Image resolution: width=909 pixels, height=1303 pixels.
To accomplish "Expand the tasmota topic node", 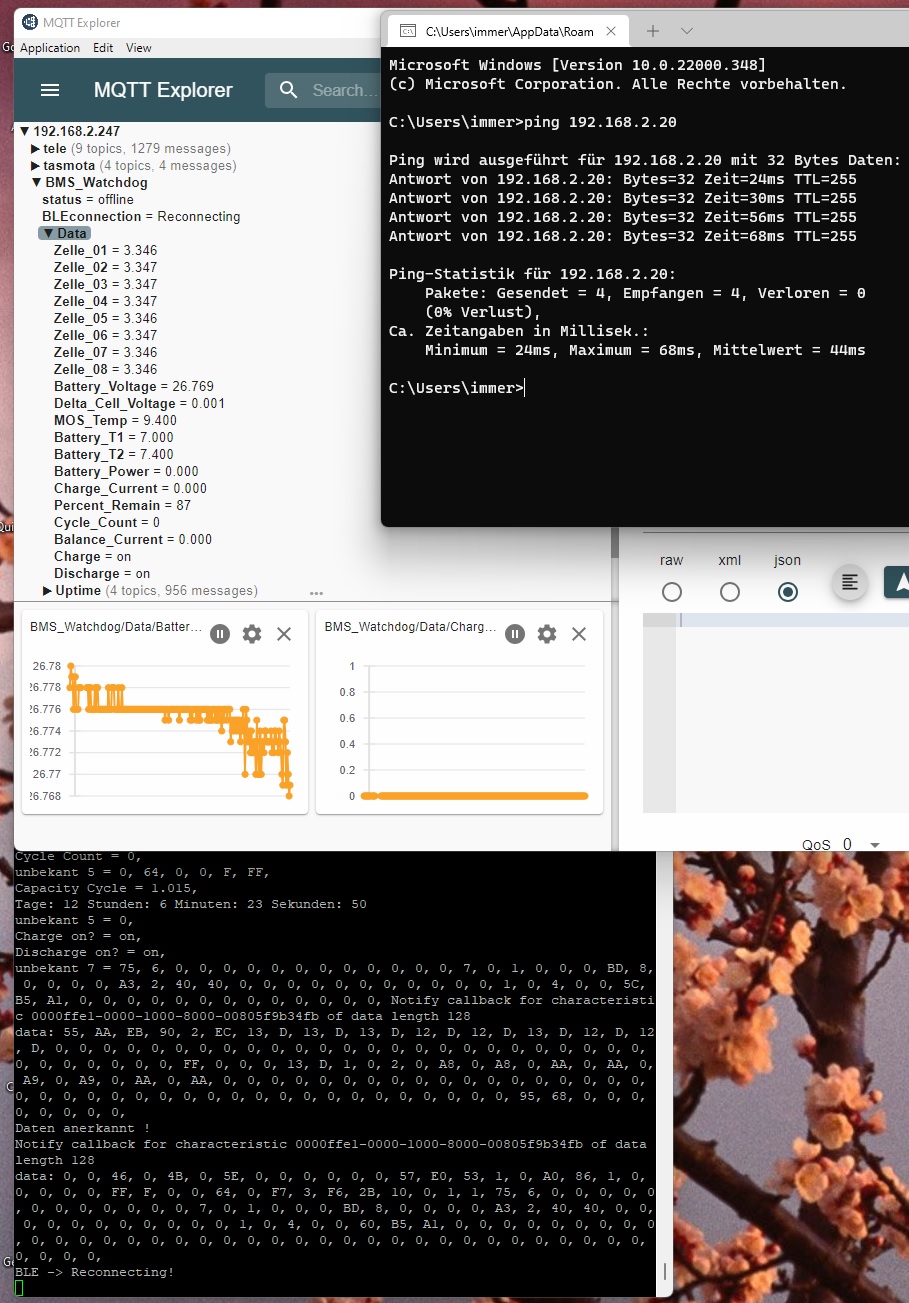I will click(36, 165).
